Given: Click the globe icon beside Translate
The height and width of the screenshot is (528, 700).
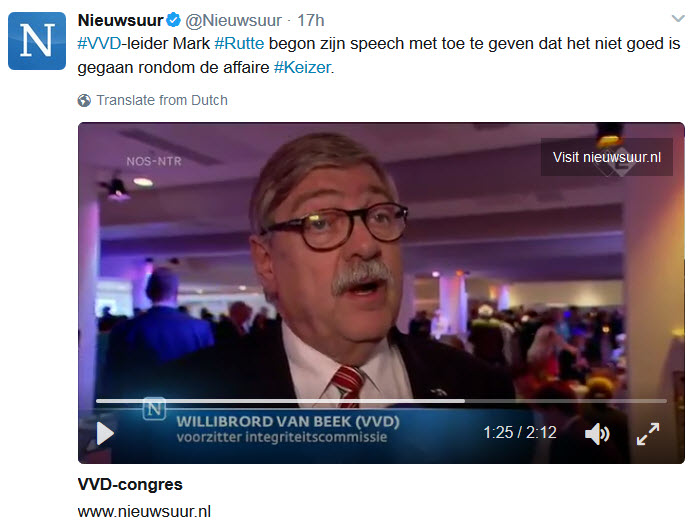Looking at the screenshot, I should click(84, 100).
